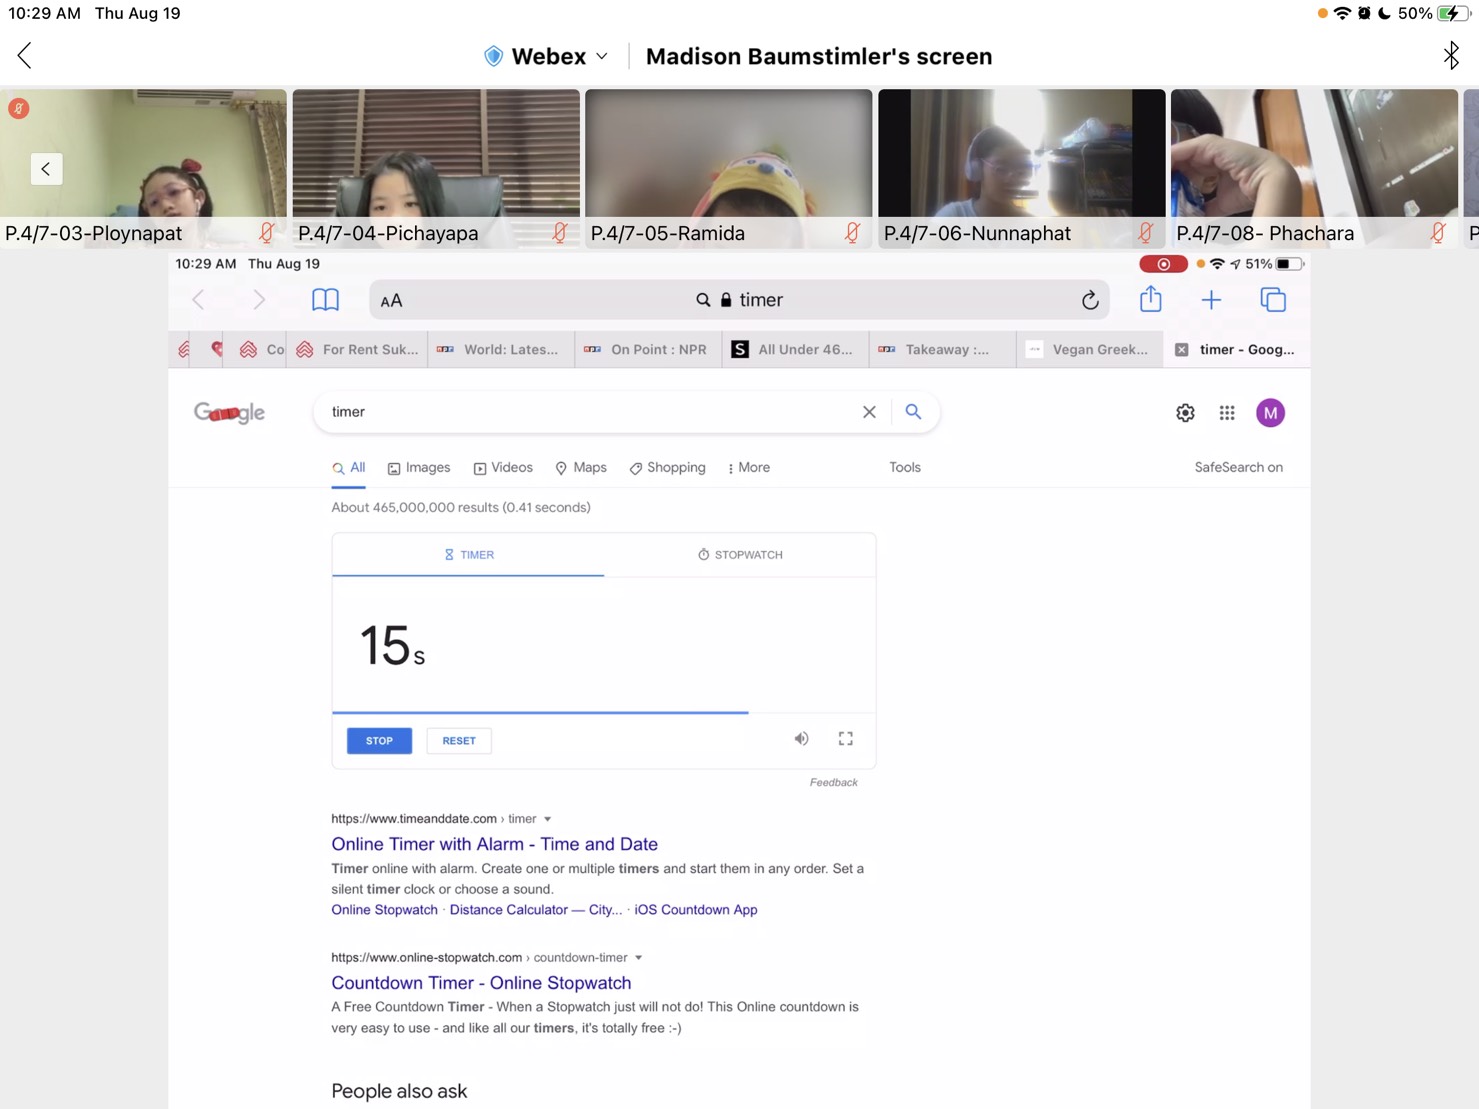This screenshot has height=1109, width=1479.
Task: Open a new tab with plus icon
Action: [x=1211, y=300]
